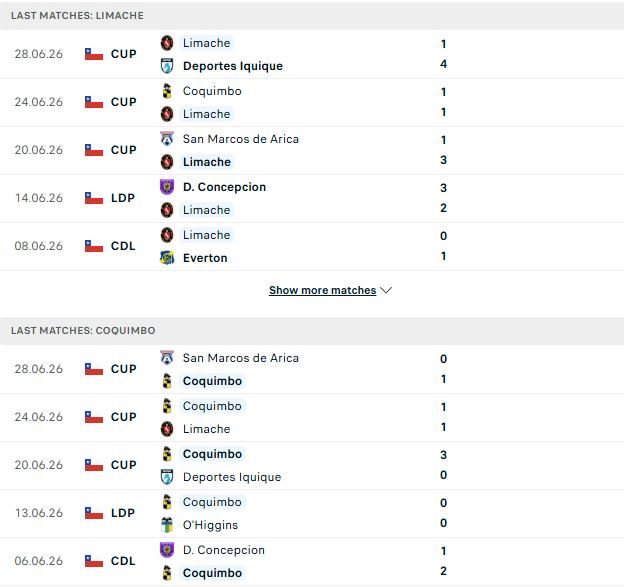Click San Marcos de Arica crest in 20.06.26 match

(x=167, y=139)
